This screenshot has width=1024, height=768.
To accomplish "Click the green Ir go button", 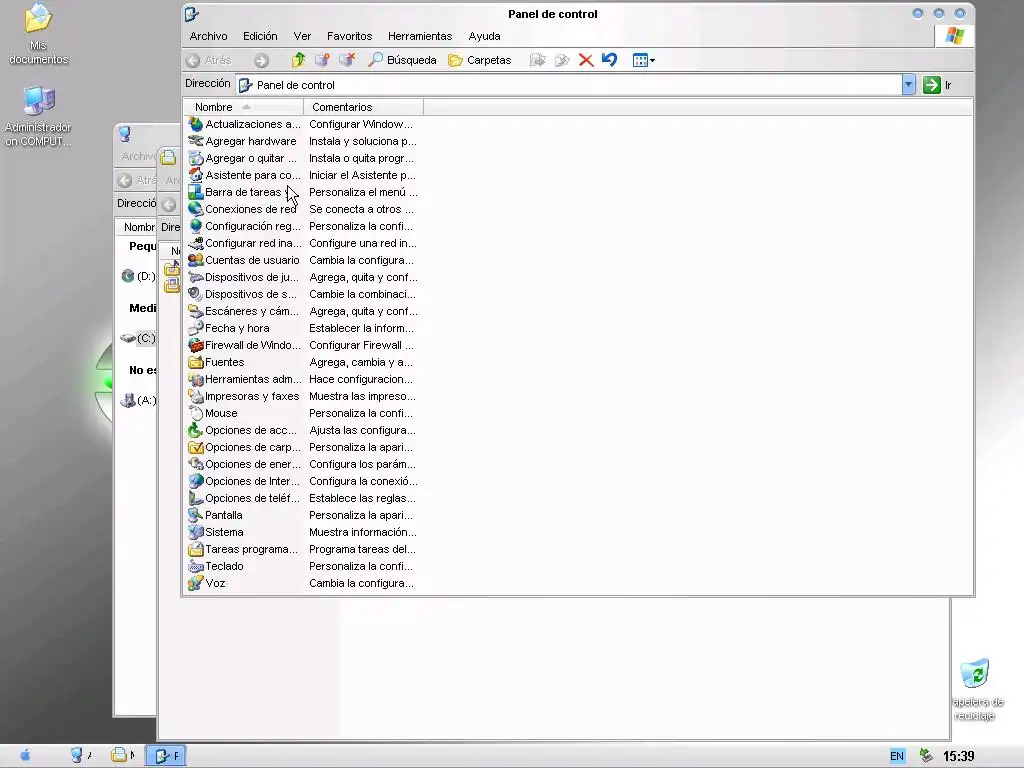I will (938, 85).
